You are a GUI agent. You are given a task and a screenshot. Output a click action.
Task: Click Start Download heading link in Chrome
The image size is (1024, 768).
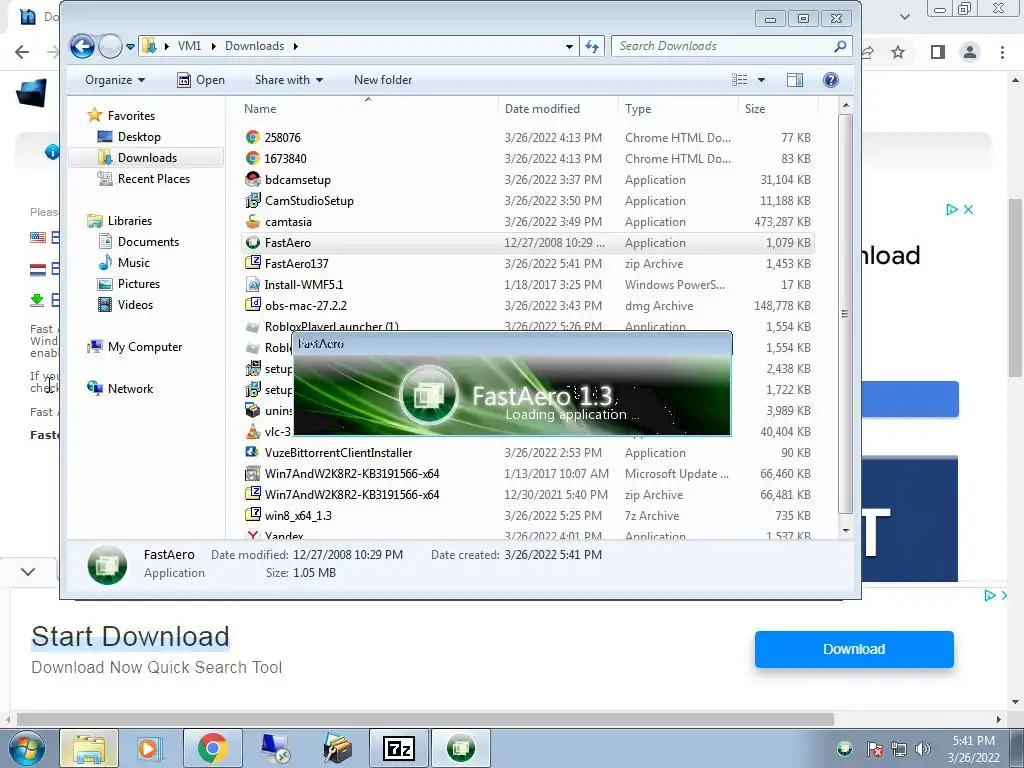[131, 637]
